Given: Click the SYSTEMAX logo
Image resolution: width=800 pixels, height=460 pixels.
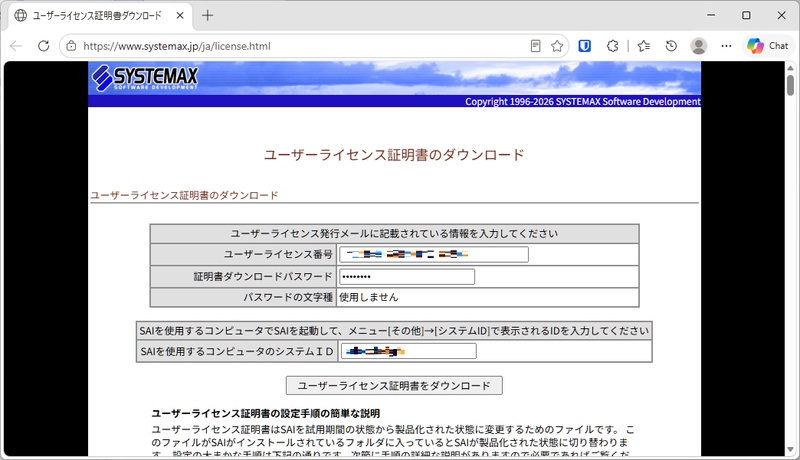Looking at the screenshot, I should [145, 78].
